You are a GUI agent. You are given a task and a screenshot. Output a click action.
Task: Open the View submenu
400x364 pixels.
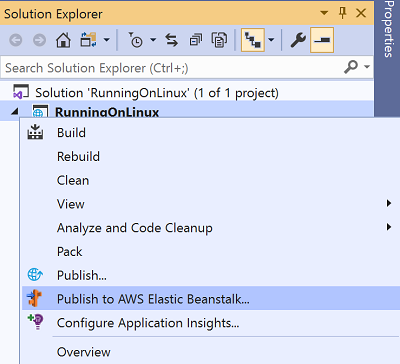coord(211,204)
